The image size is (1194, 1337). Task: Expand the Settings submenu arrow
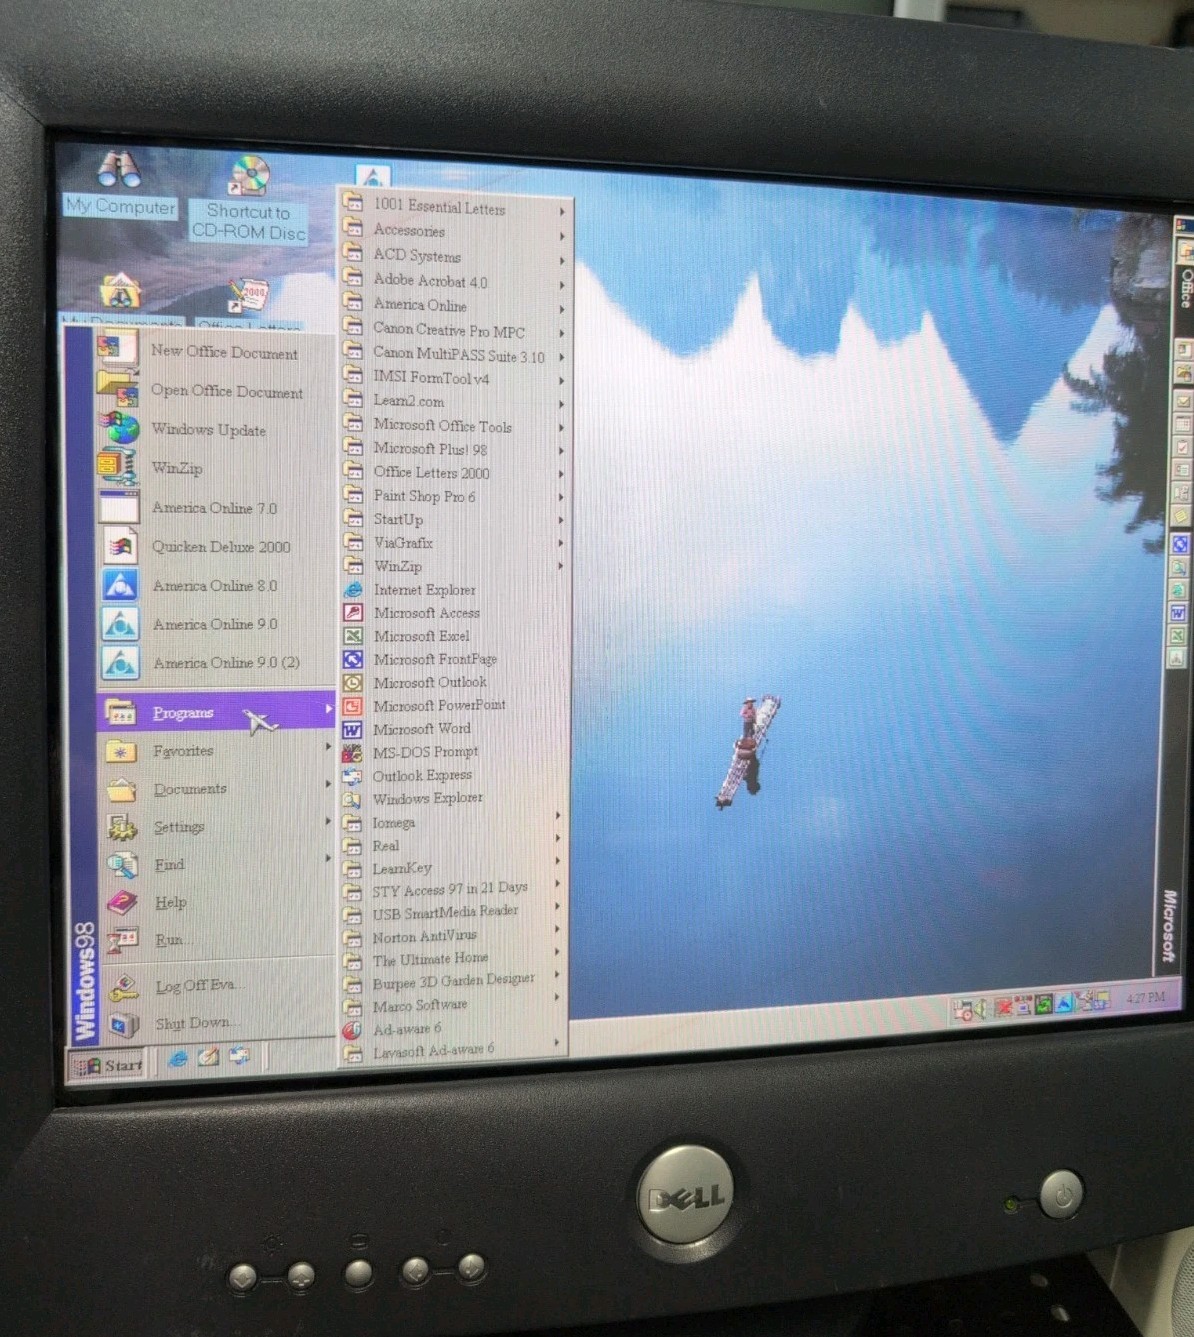pyautogui.click(x=327, y=822)
